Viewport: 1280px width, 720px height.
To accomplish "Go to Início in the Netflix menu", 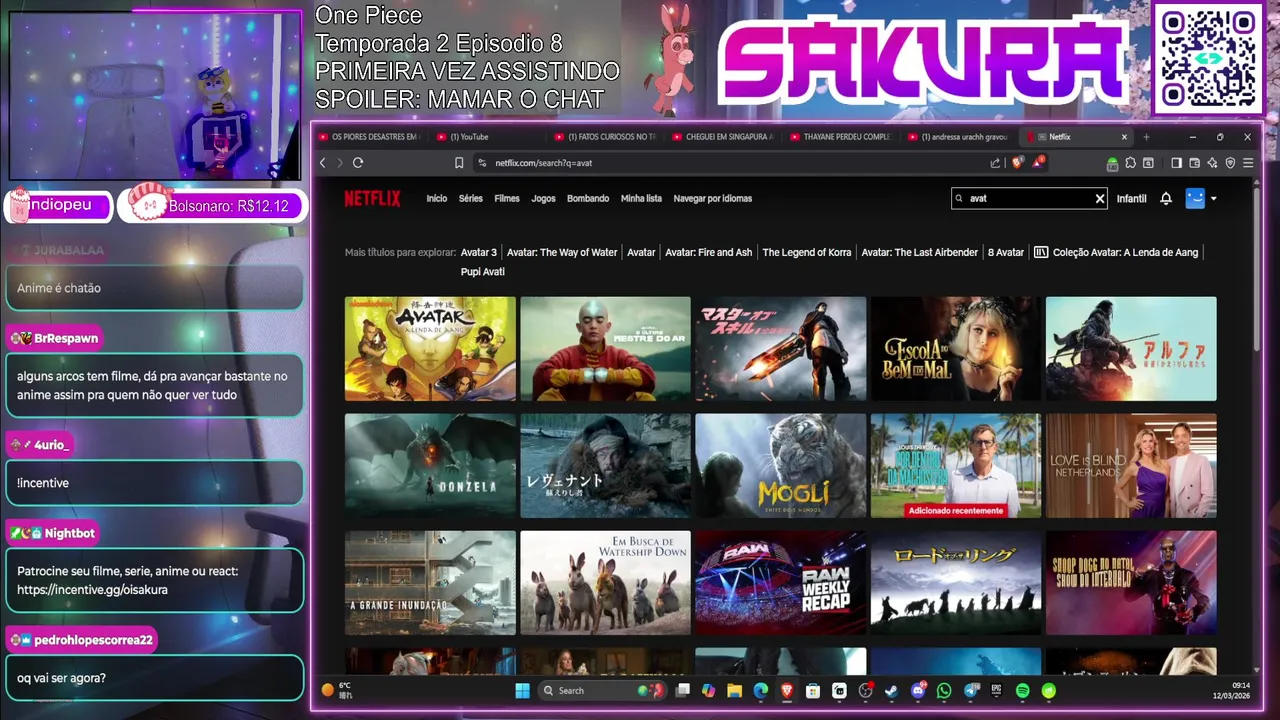I will click(x=437, y=198).
